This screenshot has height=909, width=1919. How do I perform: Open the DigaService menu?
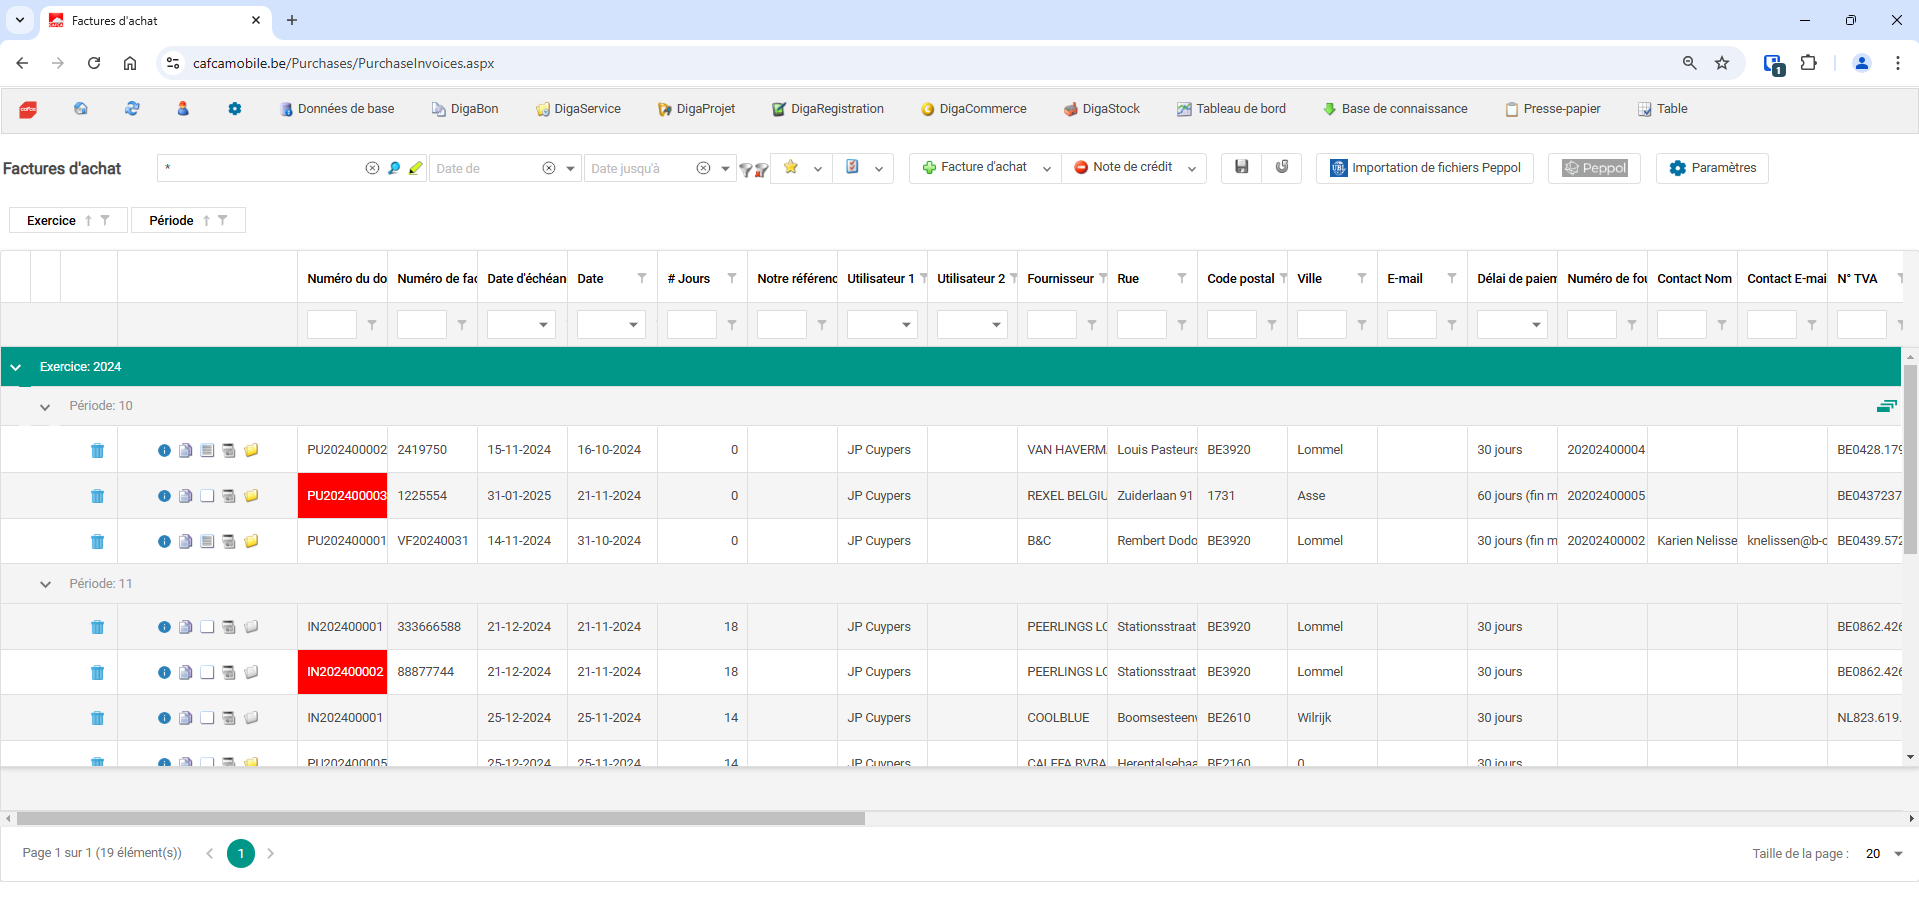pyautogui.click(x=578, y=109)
